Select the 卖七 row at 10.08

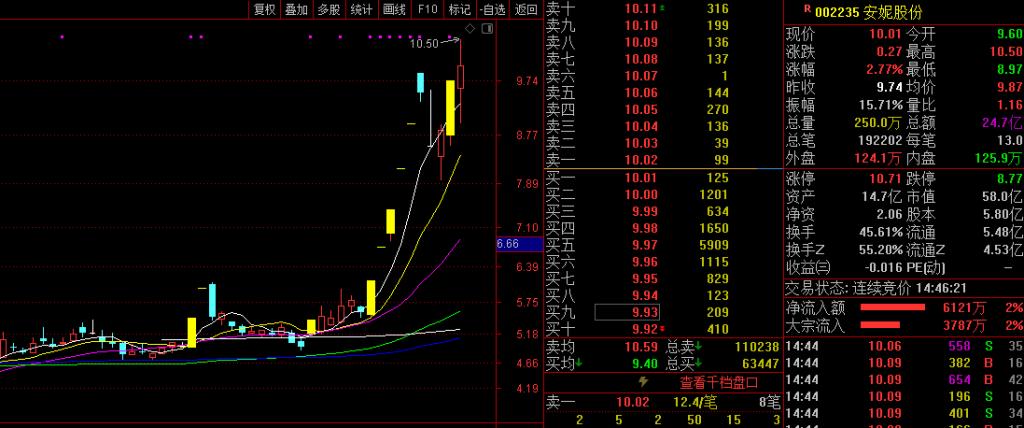[x=663, y=59]
